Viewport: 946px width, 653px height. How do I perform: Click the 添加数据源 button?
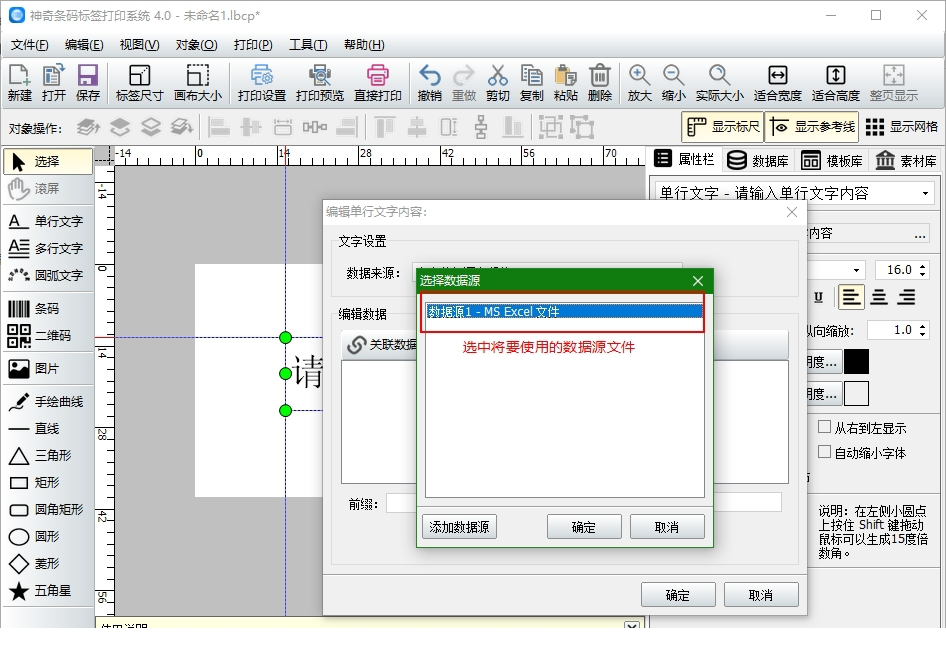coord(459,527)
